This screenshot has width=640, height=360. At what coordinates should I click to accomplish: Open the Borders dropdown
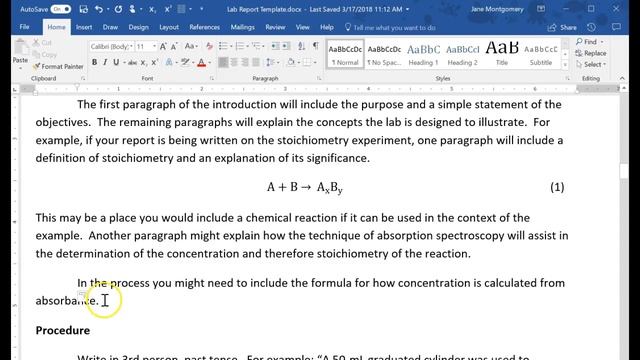coord(316,62)
